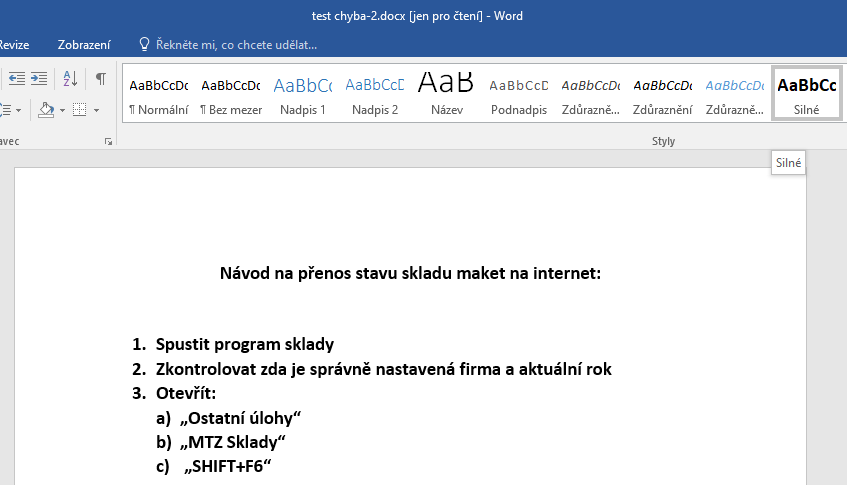Open the line spacing dropdown arrow

[17, 110]
